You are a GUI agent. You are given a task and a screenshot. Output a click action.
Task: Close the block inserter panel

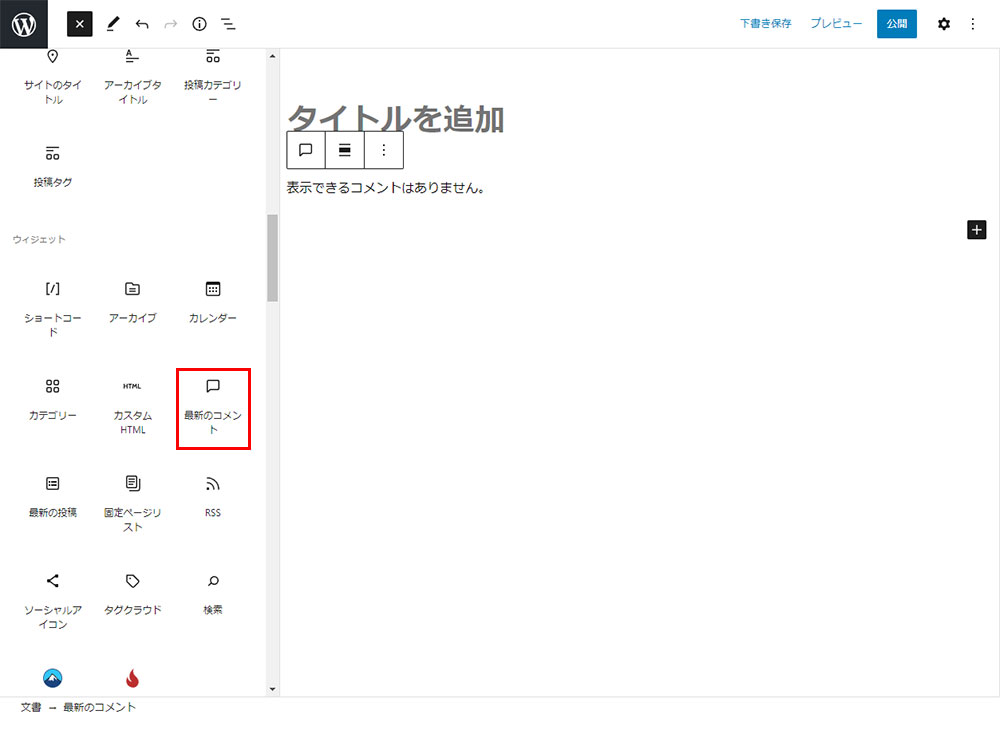click(80, 24)
